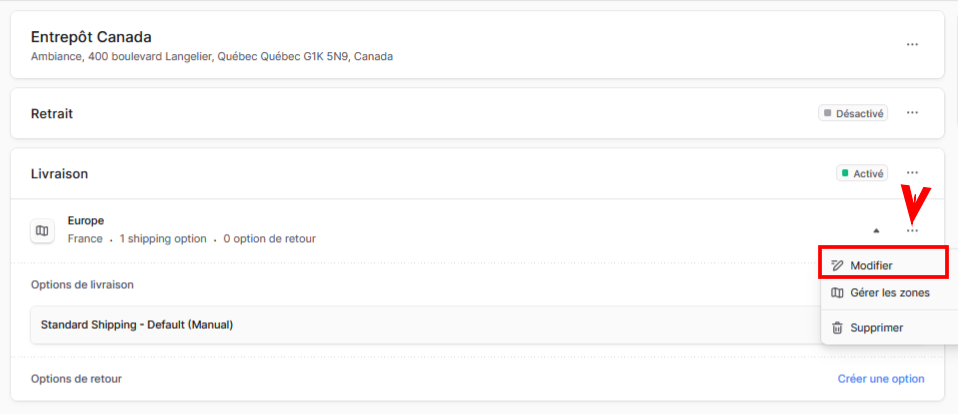Click the Options de retour label
Image resolution: width=958 pixels, height=414 pixels.
(76, 379)
